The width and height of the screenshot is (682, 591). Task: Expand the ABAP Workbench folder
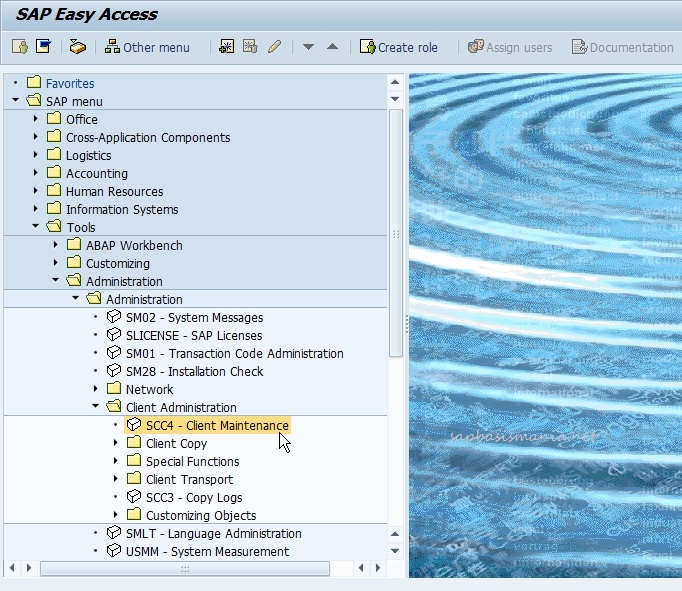pyautogui.click(x=56, y=245)
